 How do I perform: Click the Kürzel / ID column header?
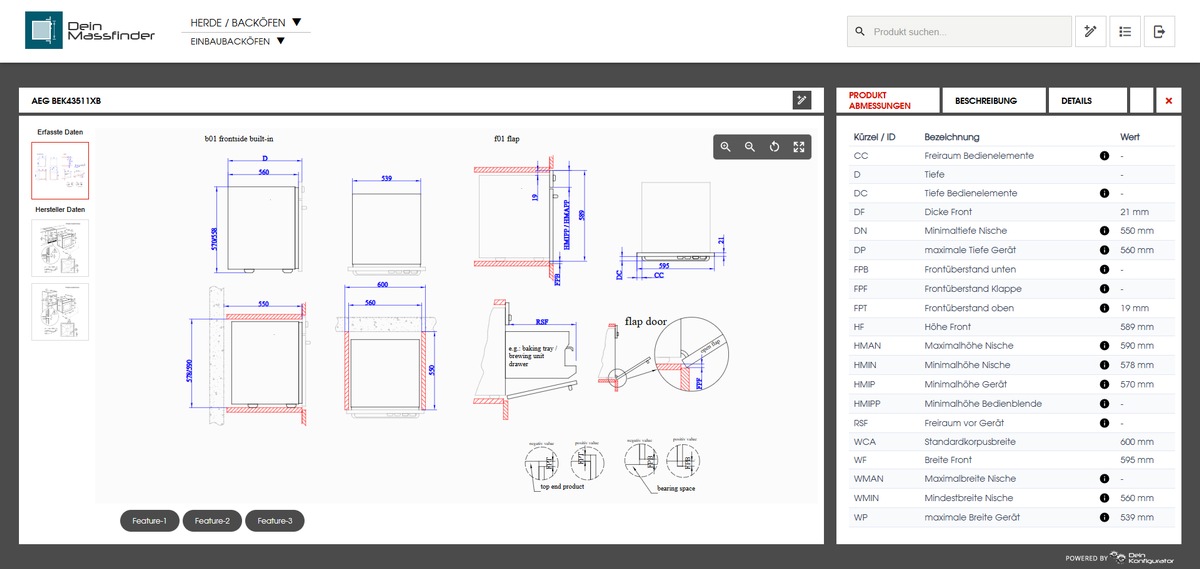pos(875,137)
